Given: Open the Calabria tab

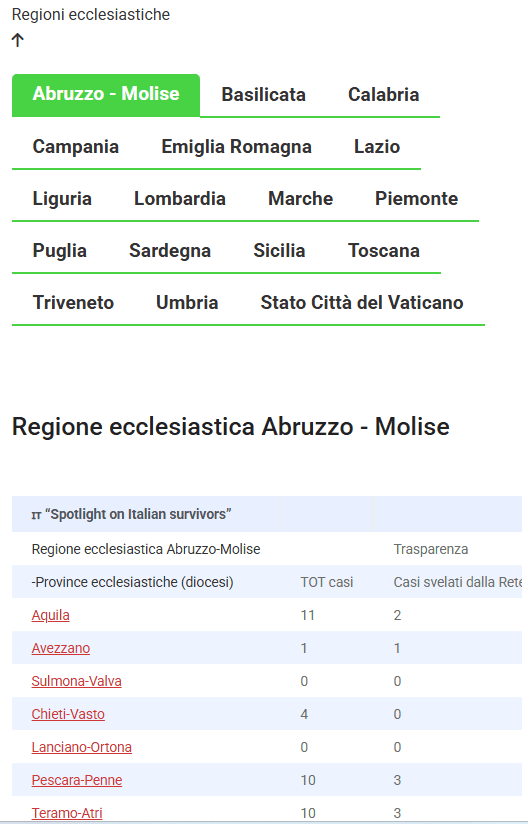Looking at the screenshot, I should tap(384, 95).
